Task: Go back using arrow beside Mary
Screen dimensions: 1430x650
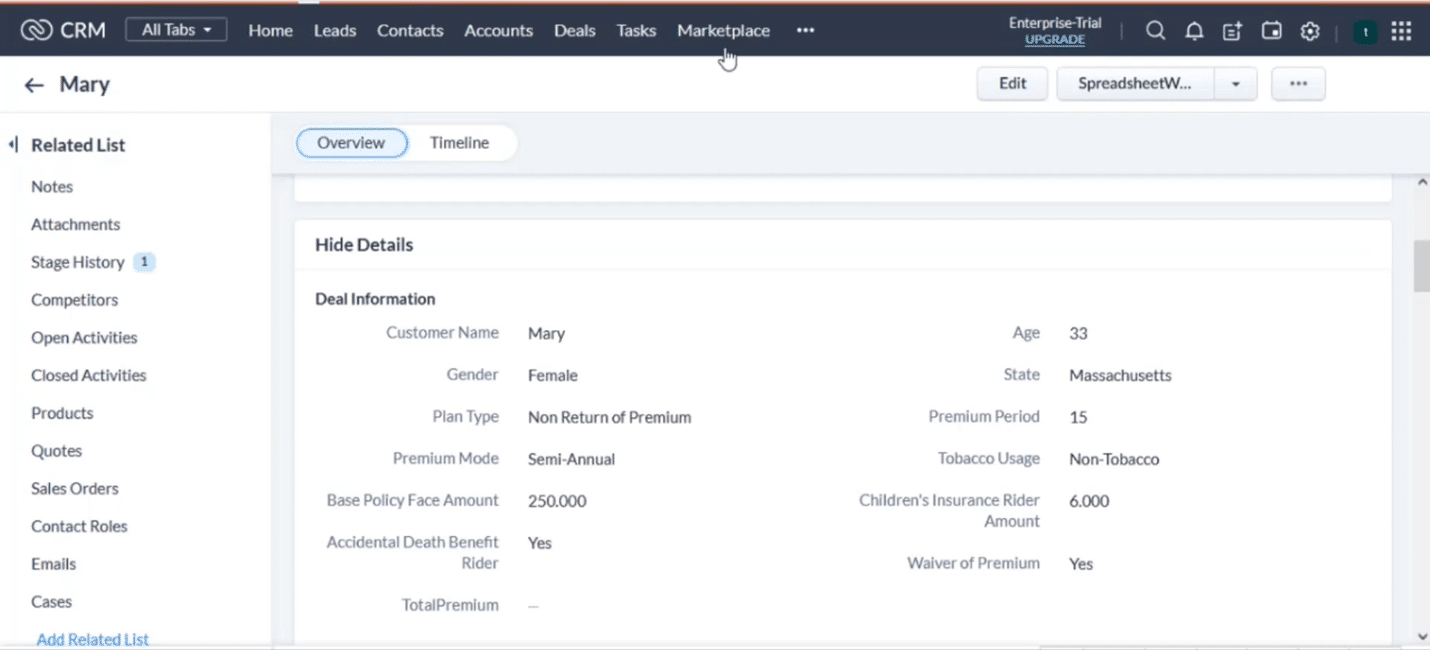Action: 34,85
